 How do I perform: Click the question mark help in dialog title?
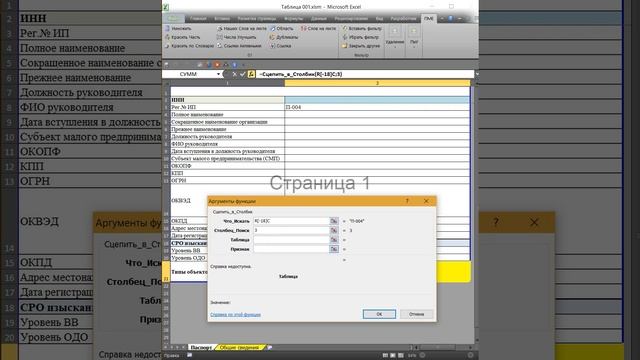(x=407, y=201)
